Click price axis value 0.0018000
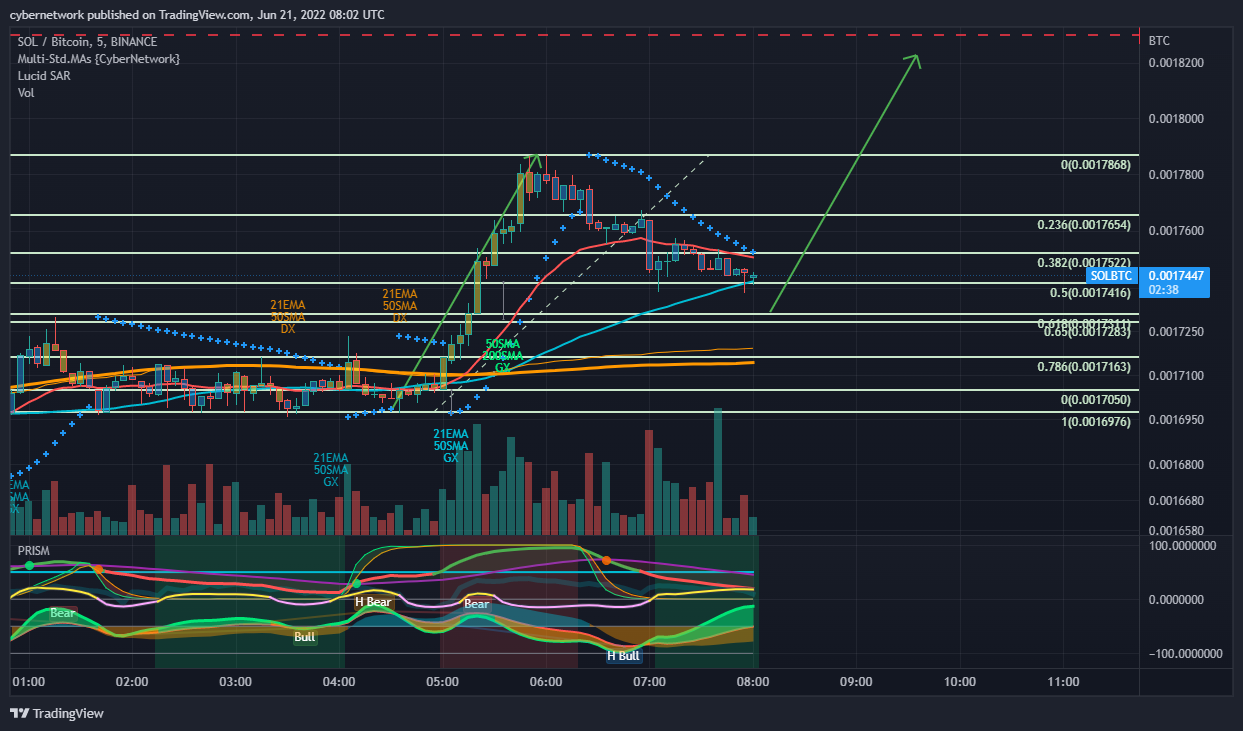This screenshot has width=1243, height=731. point(1176,119)
